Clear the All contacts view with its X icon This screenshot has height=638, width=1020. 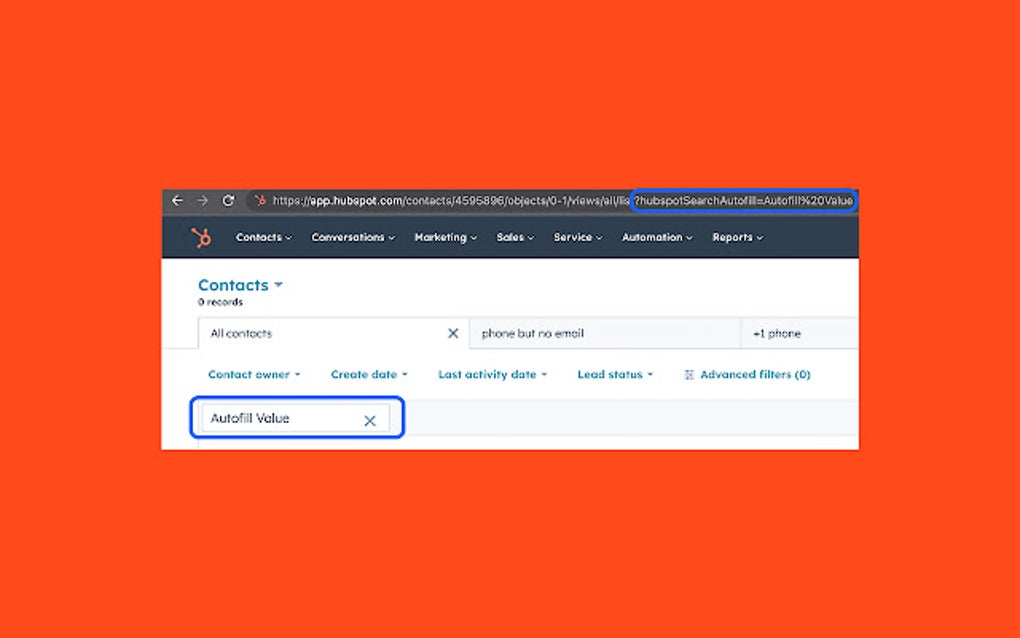pyautogui.click(x=453, y=333)
